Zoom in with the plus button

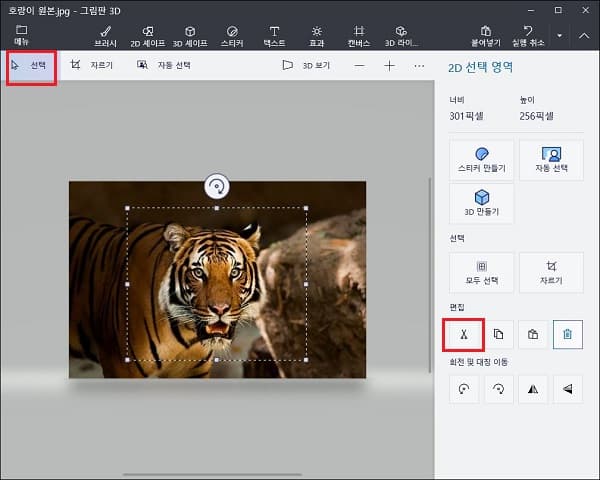[390, 66]
